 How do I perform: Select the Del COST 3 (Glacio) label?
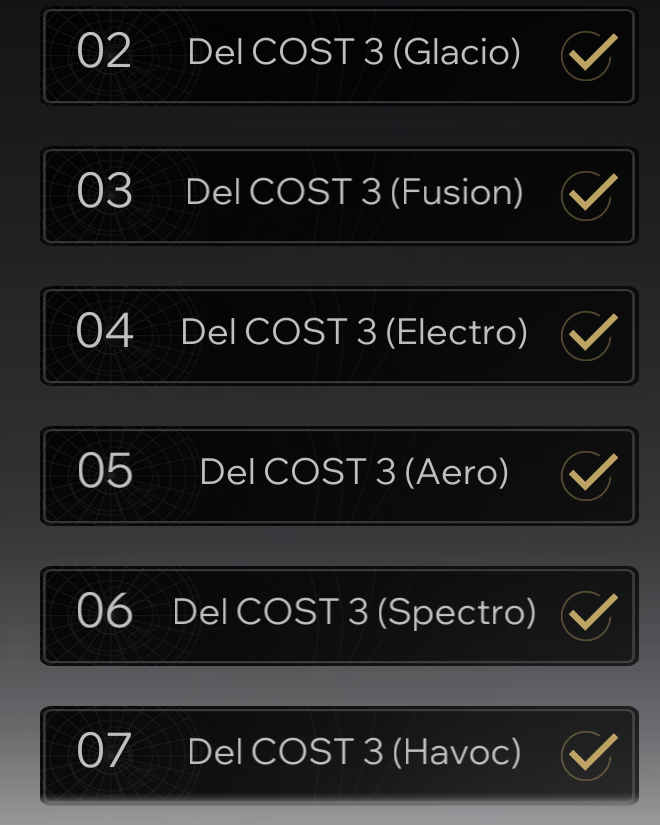354,53
